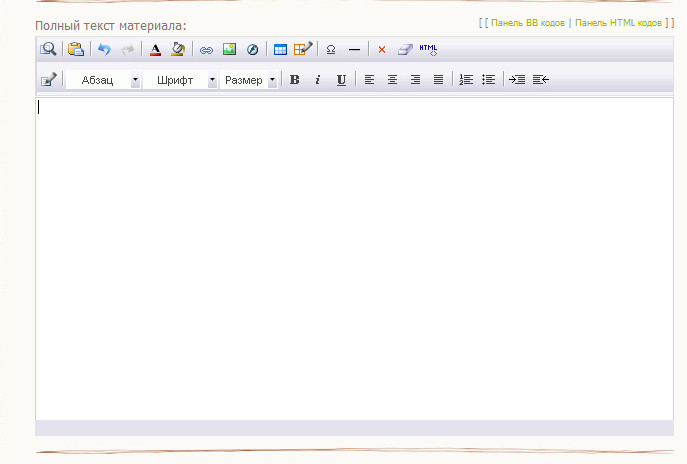687x464 pixels.
Task: Toggle bulleted list
Action: (x=489, y=80)
